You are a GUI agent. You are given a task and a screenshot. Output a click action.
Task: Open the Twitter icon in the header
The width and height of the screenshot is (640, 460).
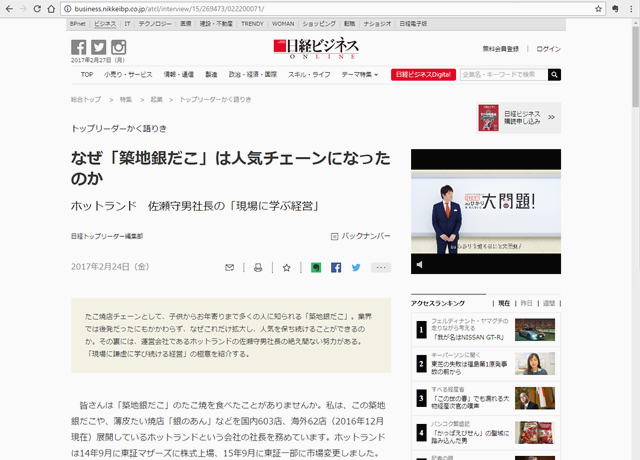pos(98,47)
